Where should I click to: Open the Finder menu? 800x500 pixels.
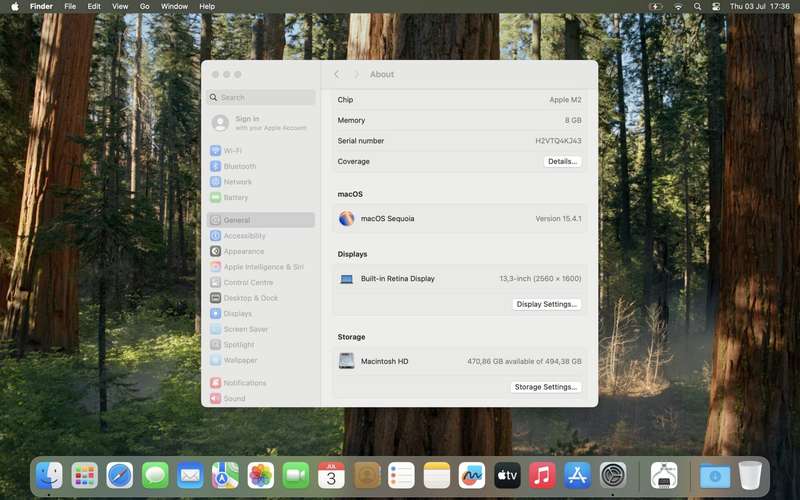coord(41,7)
